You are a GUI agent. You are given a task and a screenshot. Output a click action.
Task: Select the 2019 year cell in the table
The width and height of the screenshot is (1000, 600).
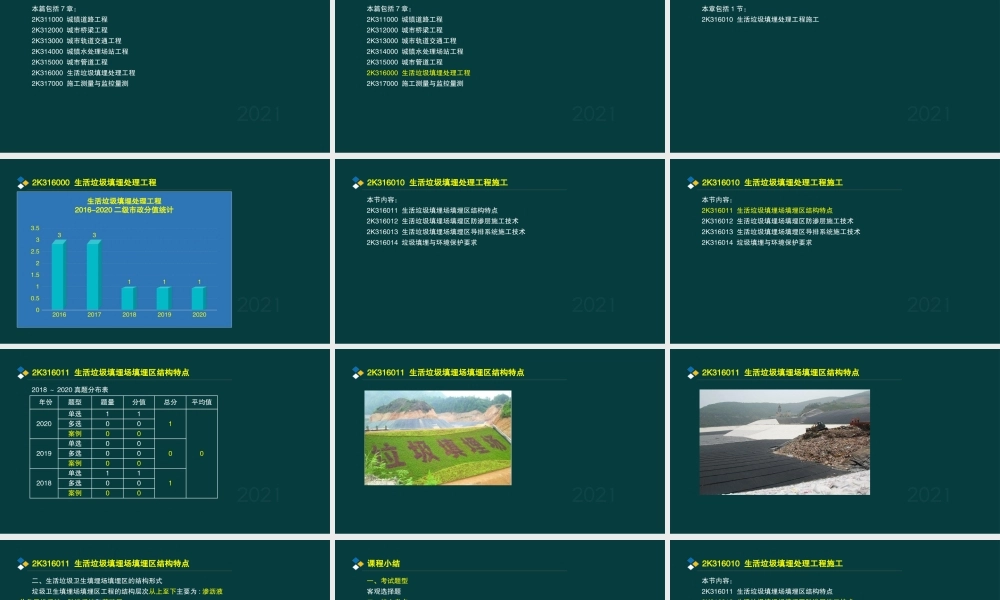click(x=45, y=453)
